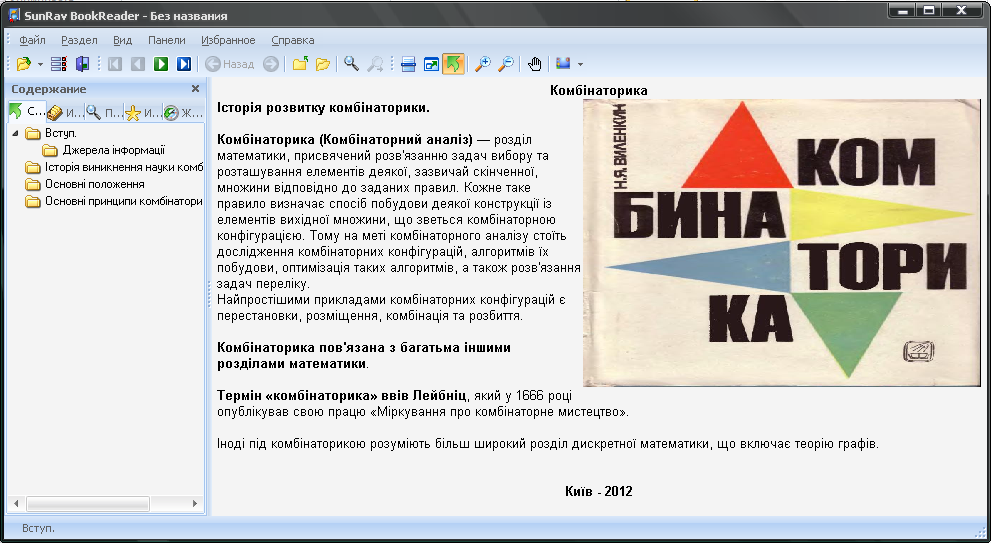Image resolution: width=991 pixels, height=543 pixels.
Task: Select Вступ. in the contents tree
Action: tap(61, 133)
